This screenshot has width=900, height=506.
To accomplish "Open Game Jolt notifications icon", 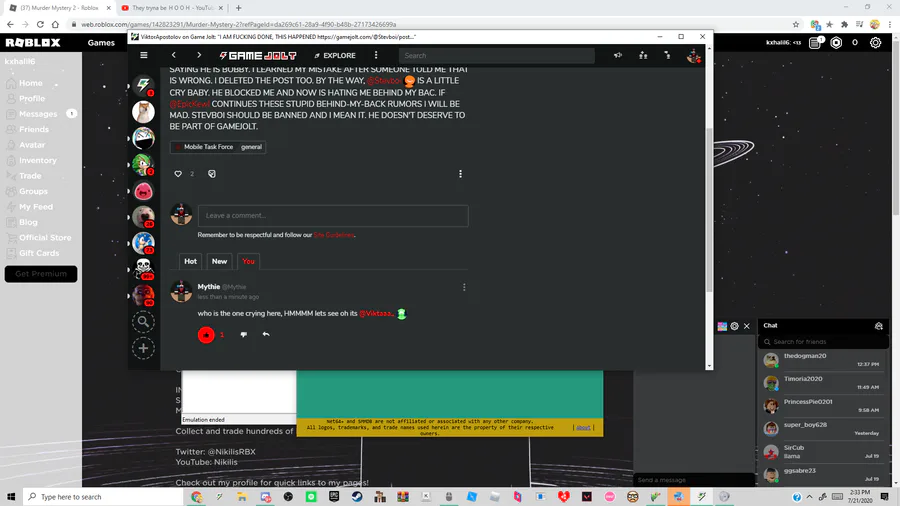I will 668,56.
